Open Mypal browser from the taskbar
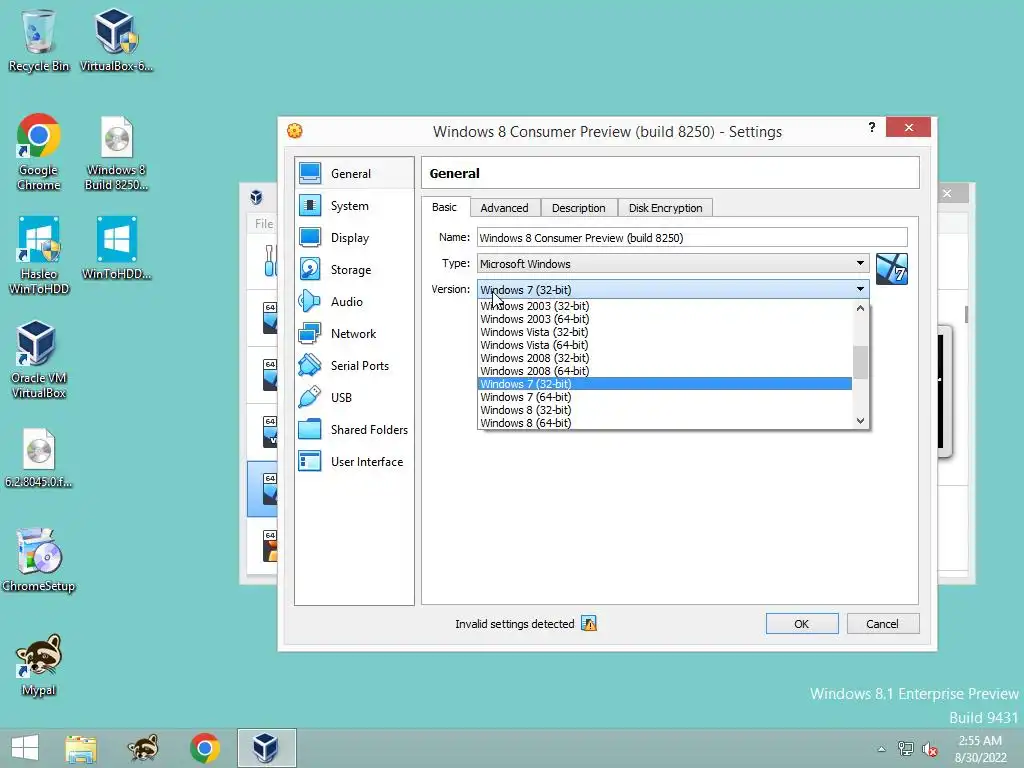The height and width of the screenshot is (768, 1024). (143, 748)
